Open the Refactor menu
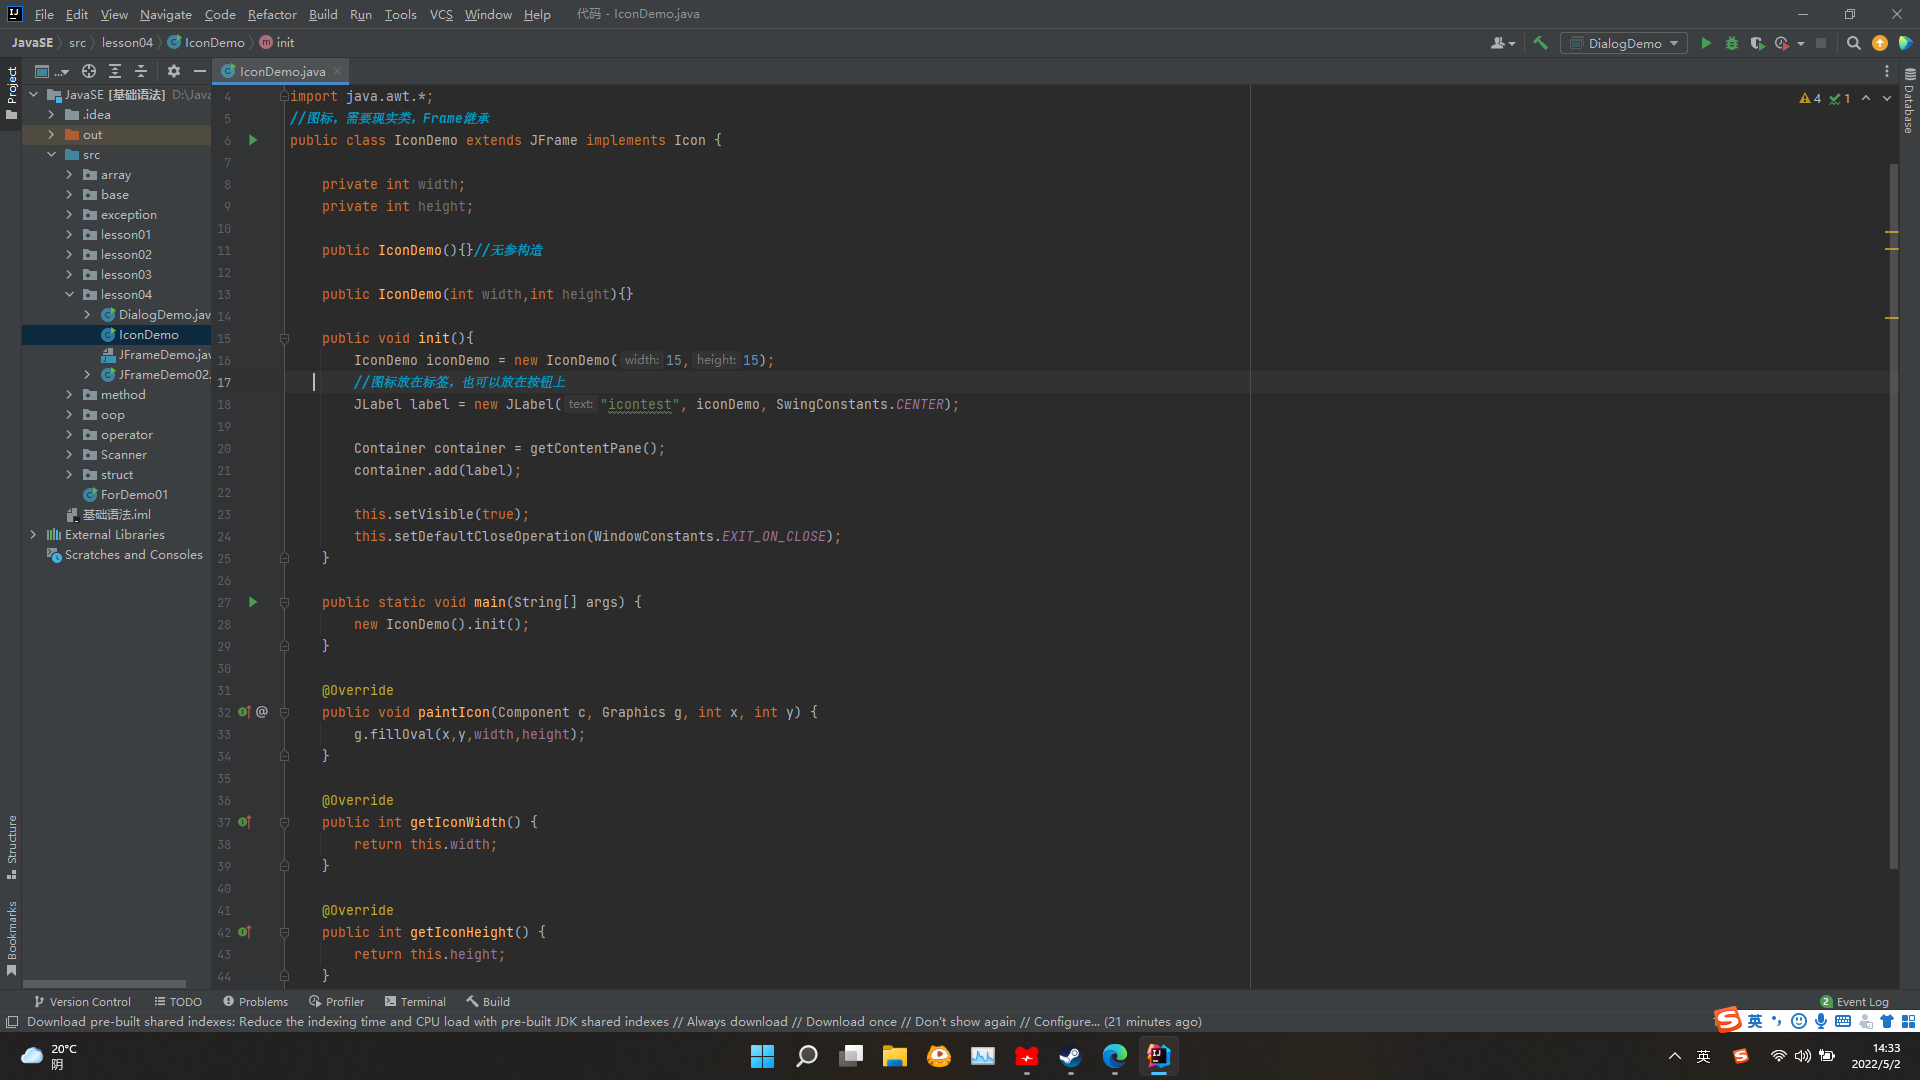1920x1080 pixels. point(272,14)
